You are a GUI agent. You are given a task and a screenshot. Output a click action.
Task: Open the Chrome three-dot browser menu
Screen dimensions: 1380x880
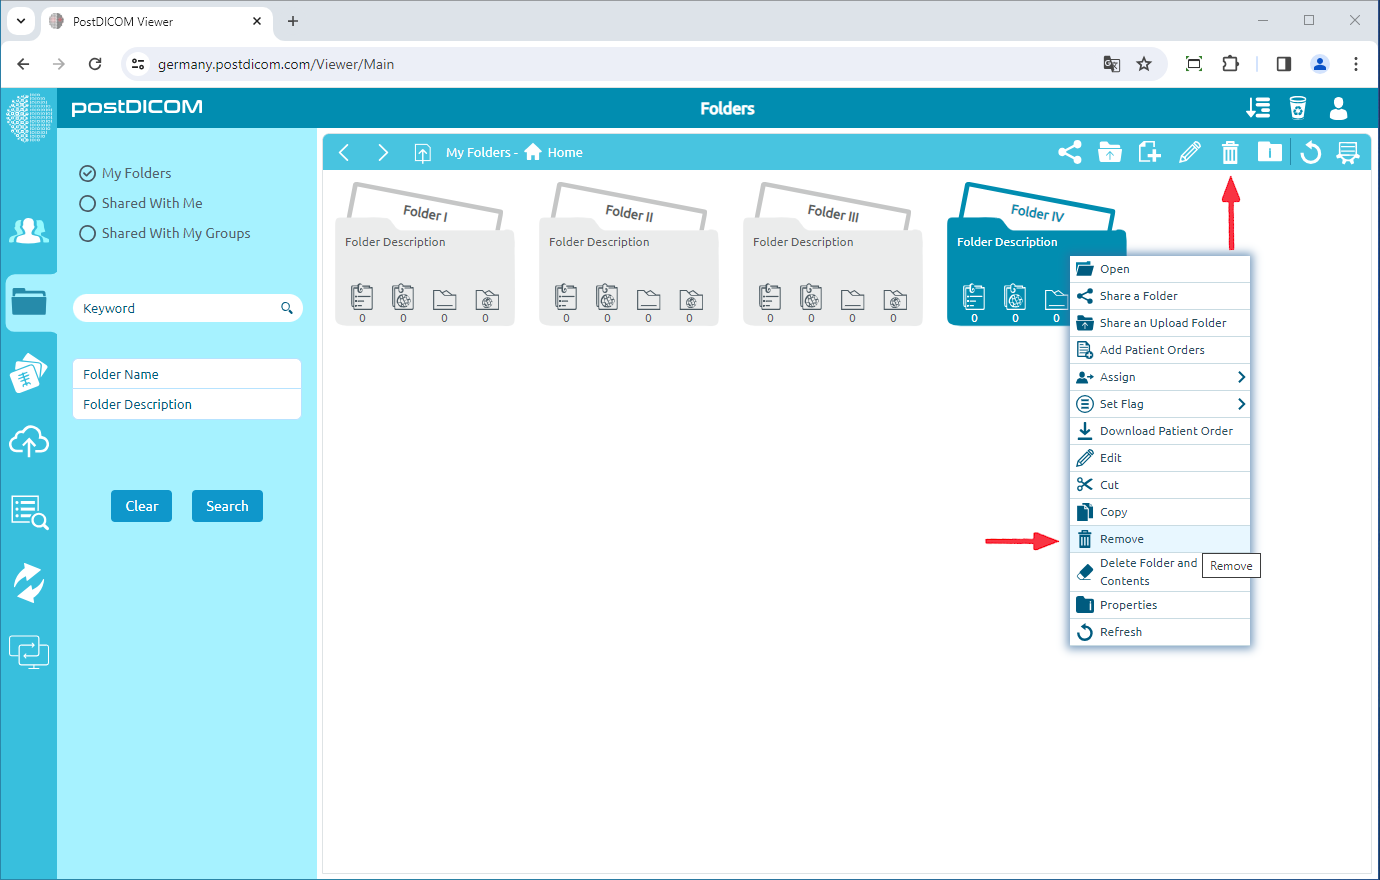[1356, 63]
